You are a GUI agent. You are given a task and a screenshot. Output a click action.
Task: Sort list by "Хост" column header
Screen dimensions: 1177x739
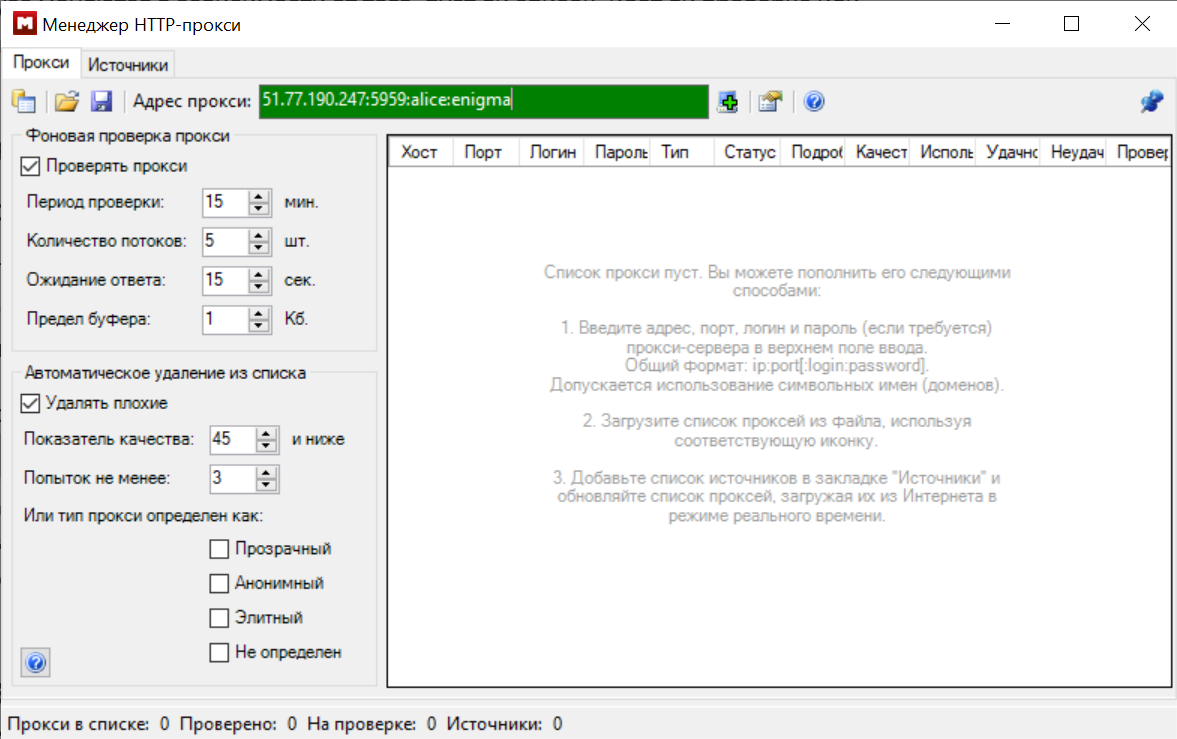click(x=419, y=152)
